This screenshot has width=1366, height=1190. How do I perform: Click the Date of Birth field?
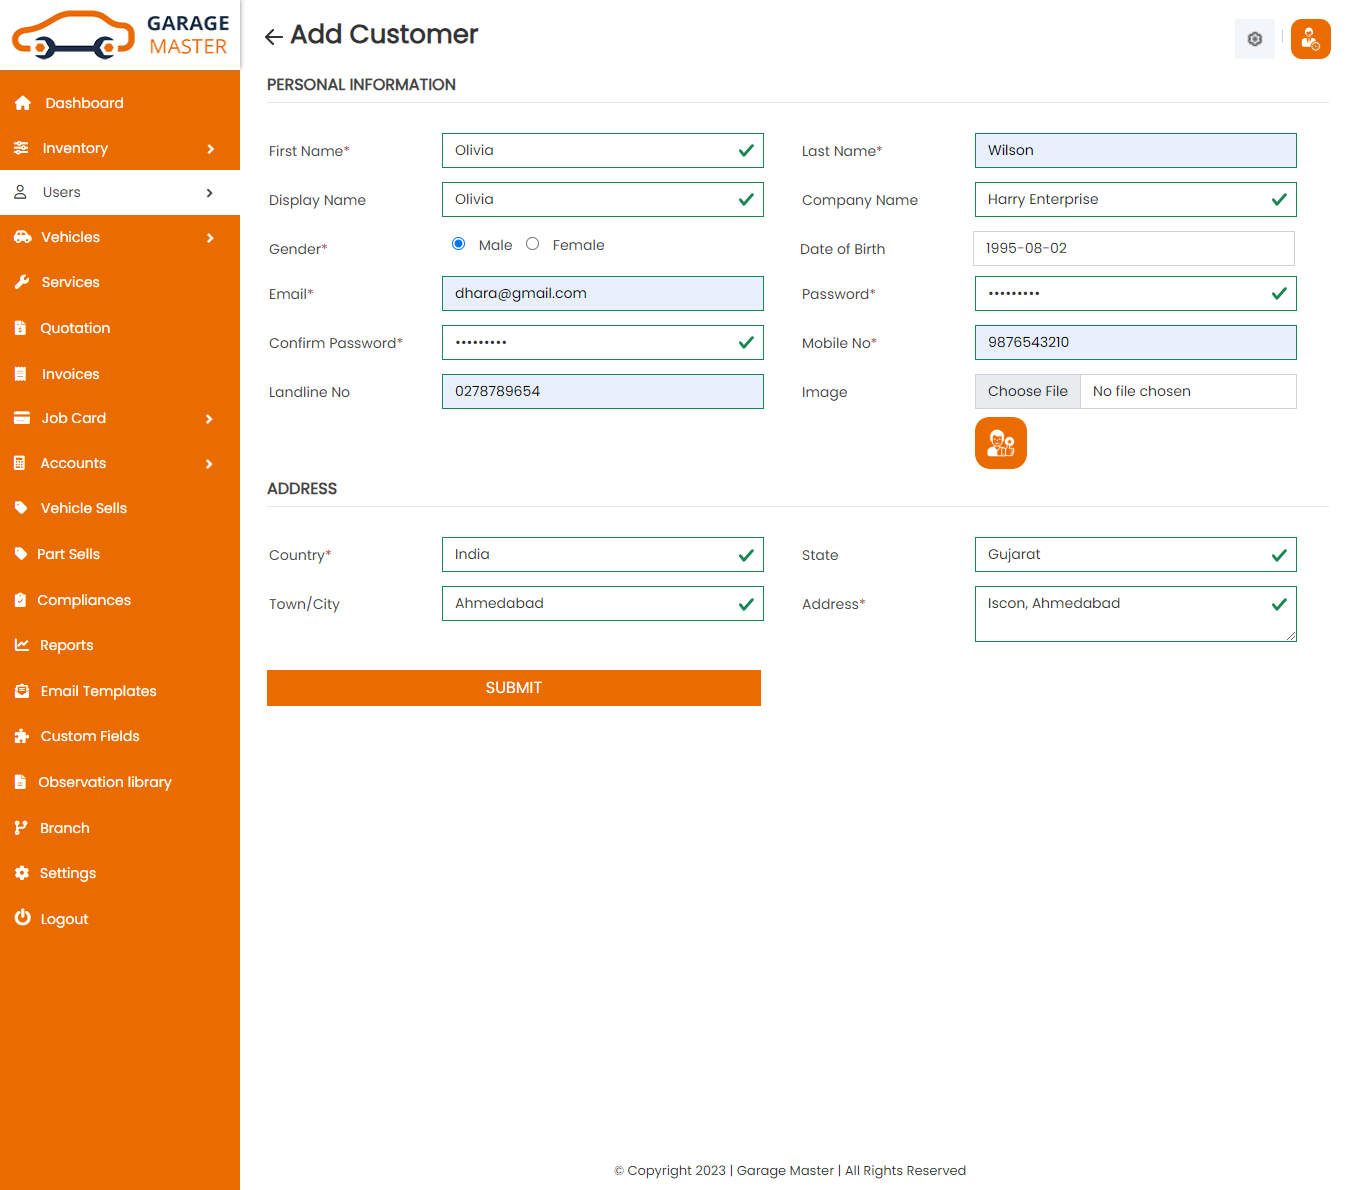1133,249
